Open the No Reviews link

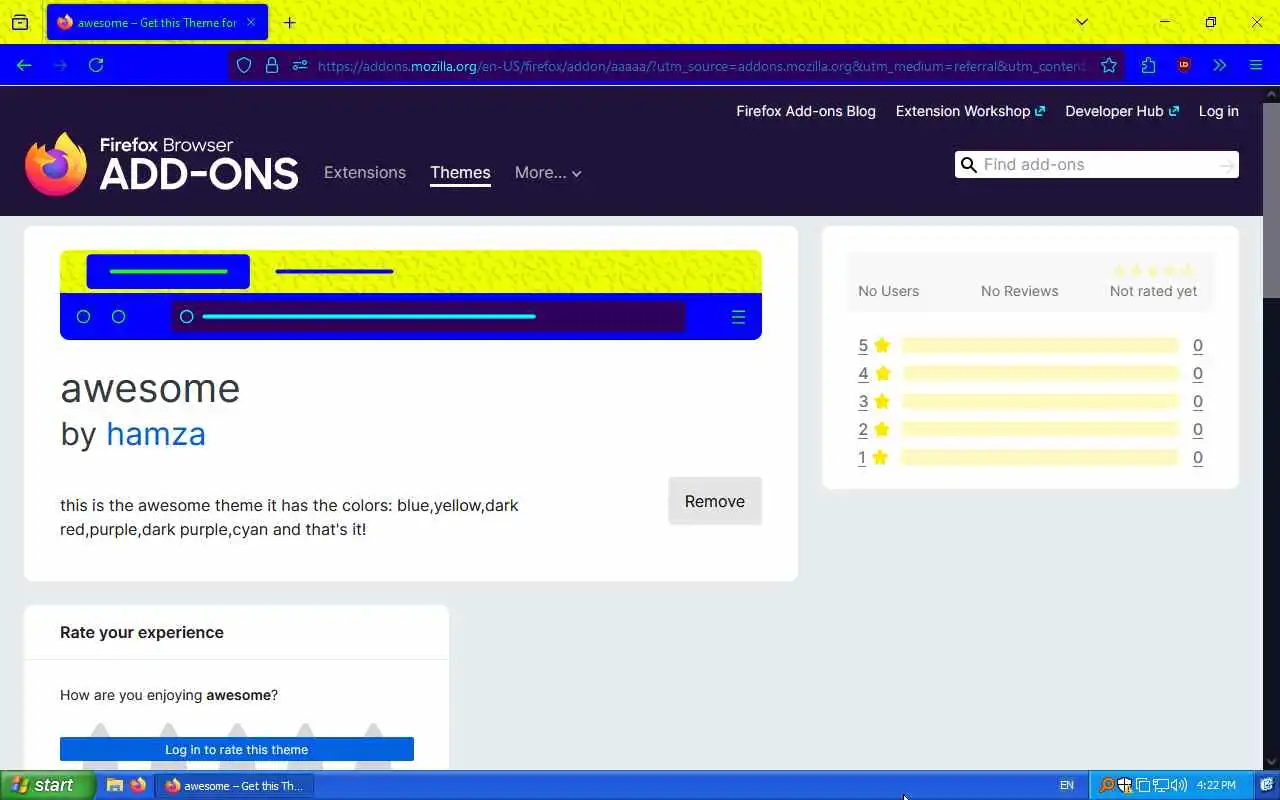point(1019,291)
